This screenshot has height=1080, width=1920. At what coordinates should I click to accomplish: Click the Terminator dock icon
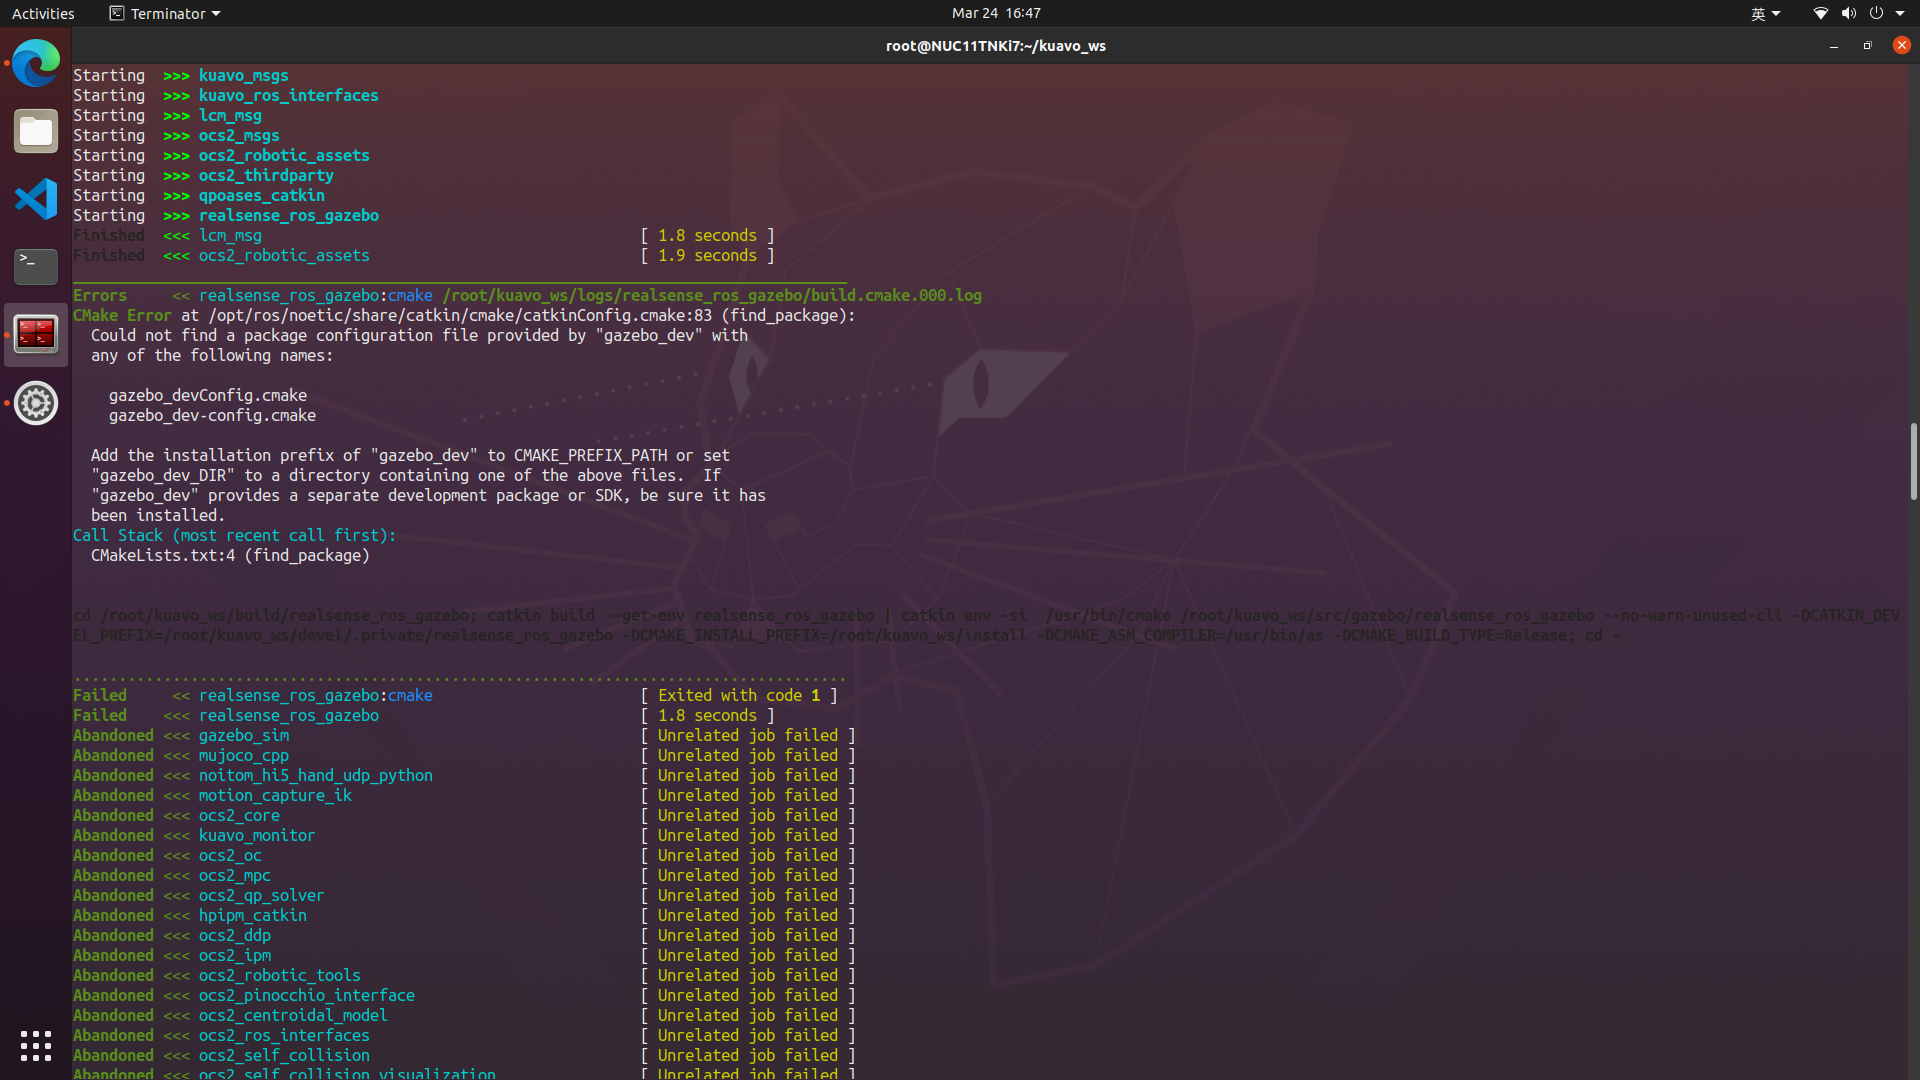pos(36,334)
